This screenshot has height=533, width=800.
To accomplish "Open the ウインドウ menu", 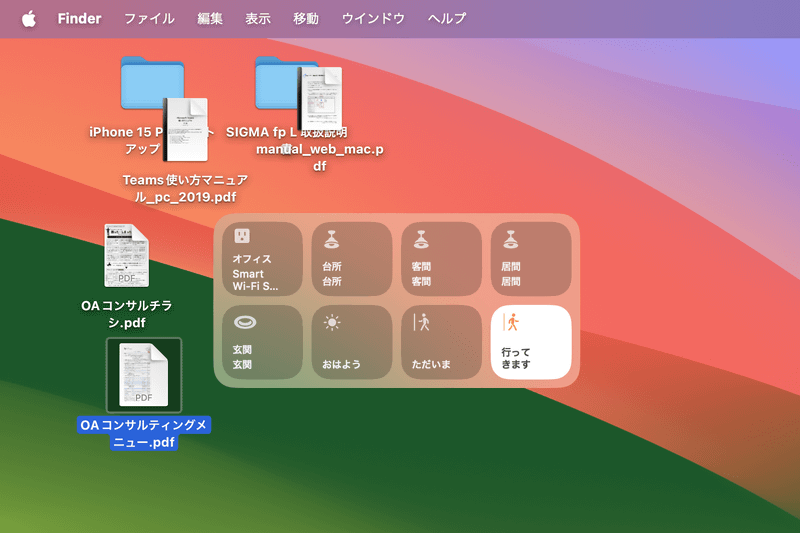I will [373, 19].
